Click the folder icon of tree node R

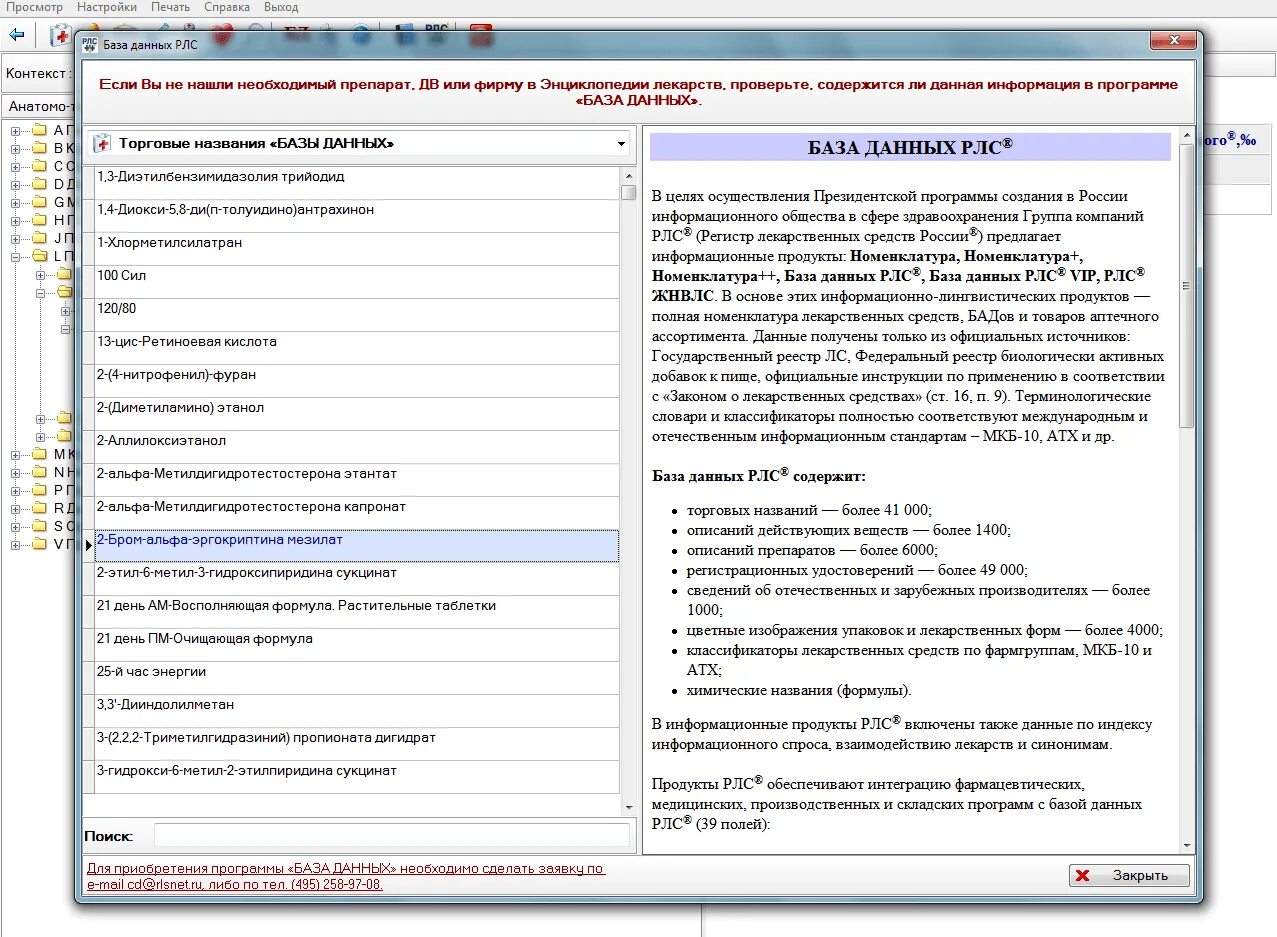coord(39,508)
